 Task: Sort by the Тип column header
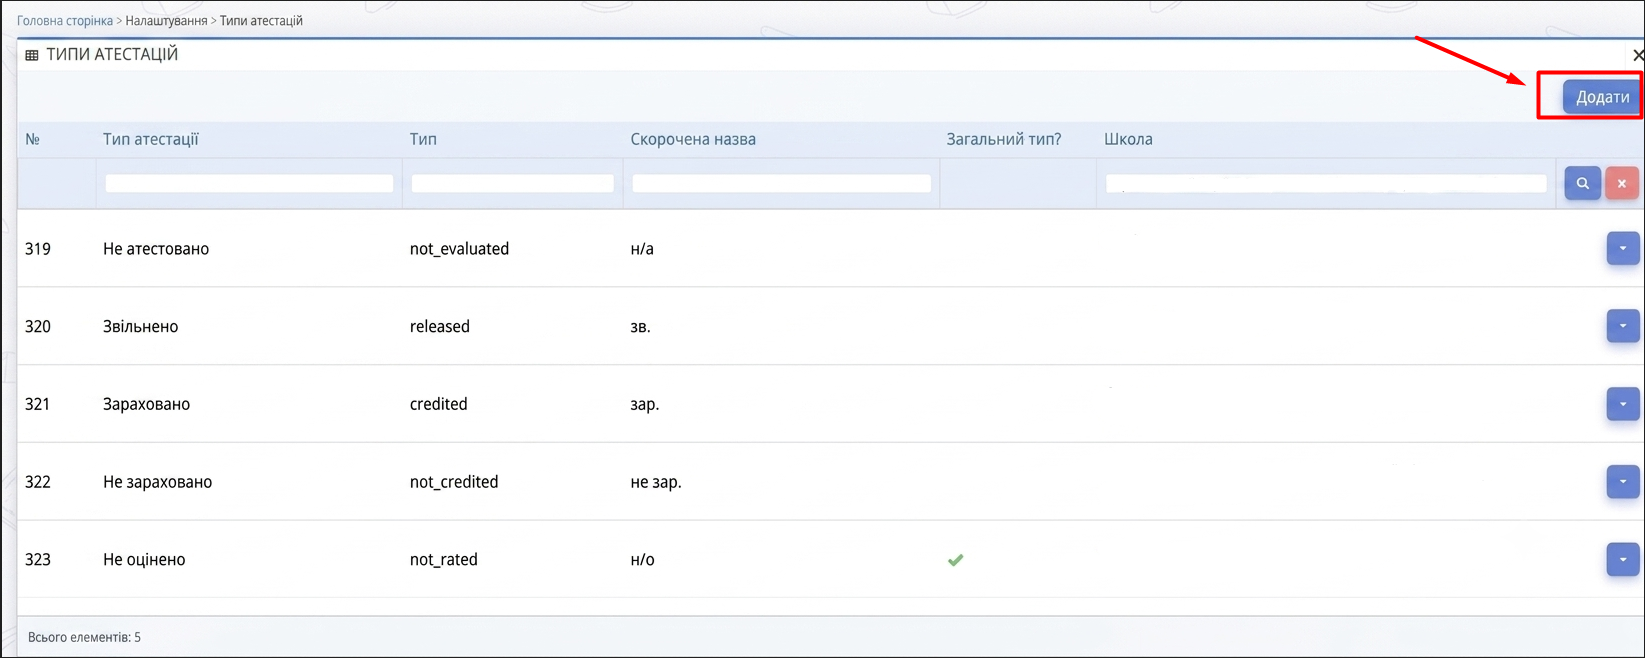click(x=423, y=139)
